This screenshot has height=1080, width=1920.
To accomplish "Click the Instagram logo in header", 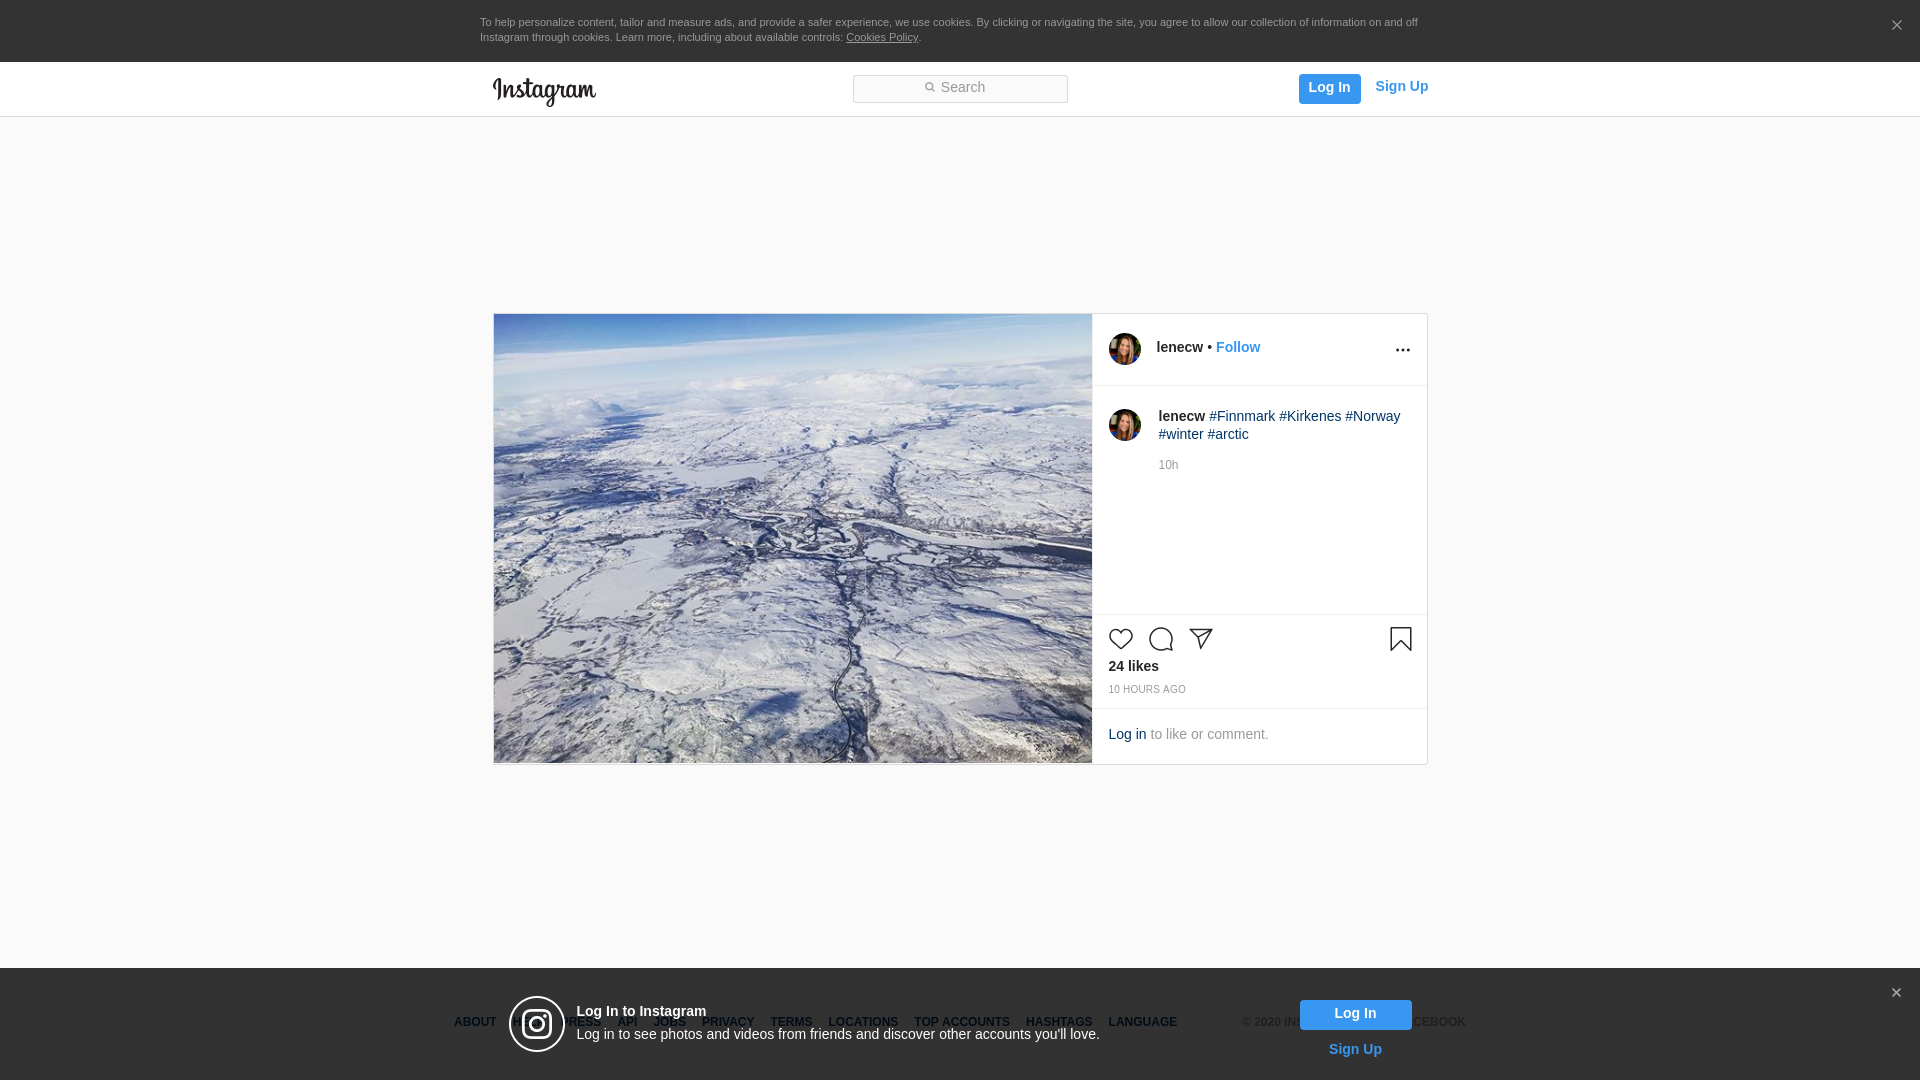I will coord(544,91).
